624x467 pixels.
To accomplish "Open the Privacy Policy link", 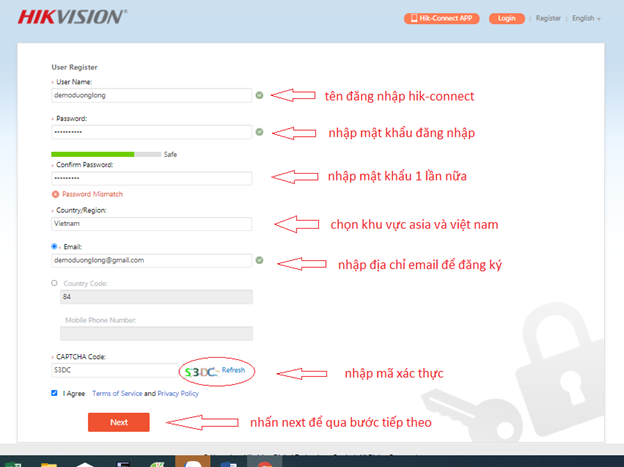I will (178, 393).
